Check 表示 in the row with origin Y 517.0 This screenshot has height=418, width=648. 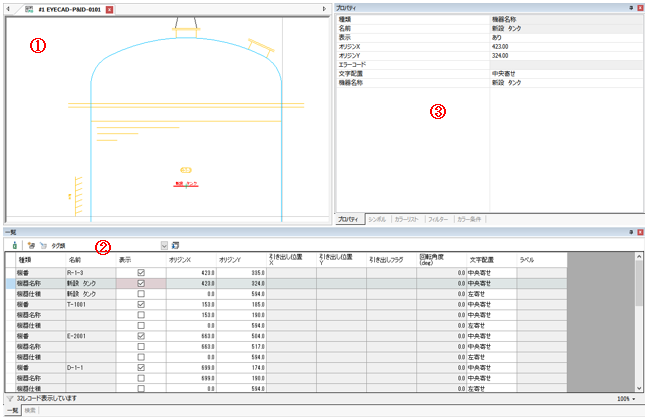[x=141, y=346]
